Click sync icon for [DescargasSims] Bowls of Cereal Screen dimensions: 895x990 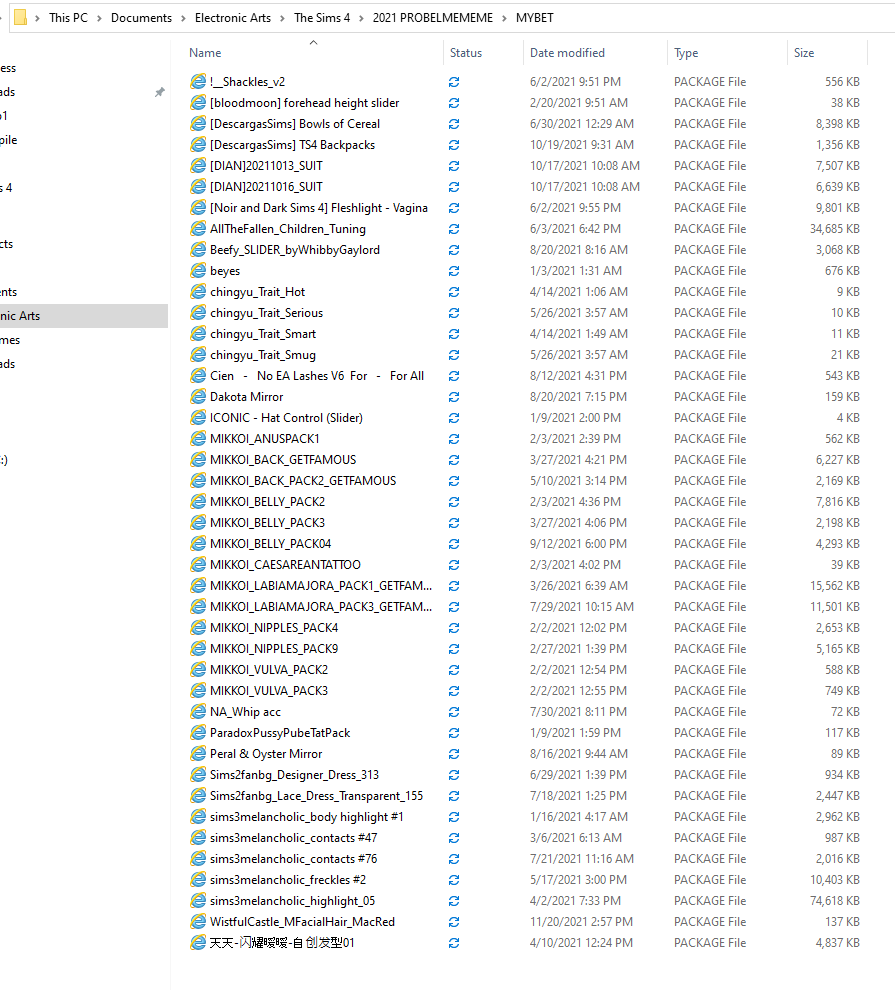(454, 124)
